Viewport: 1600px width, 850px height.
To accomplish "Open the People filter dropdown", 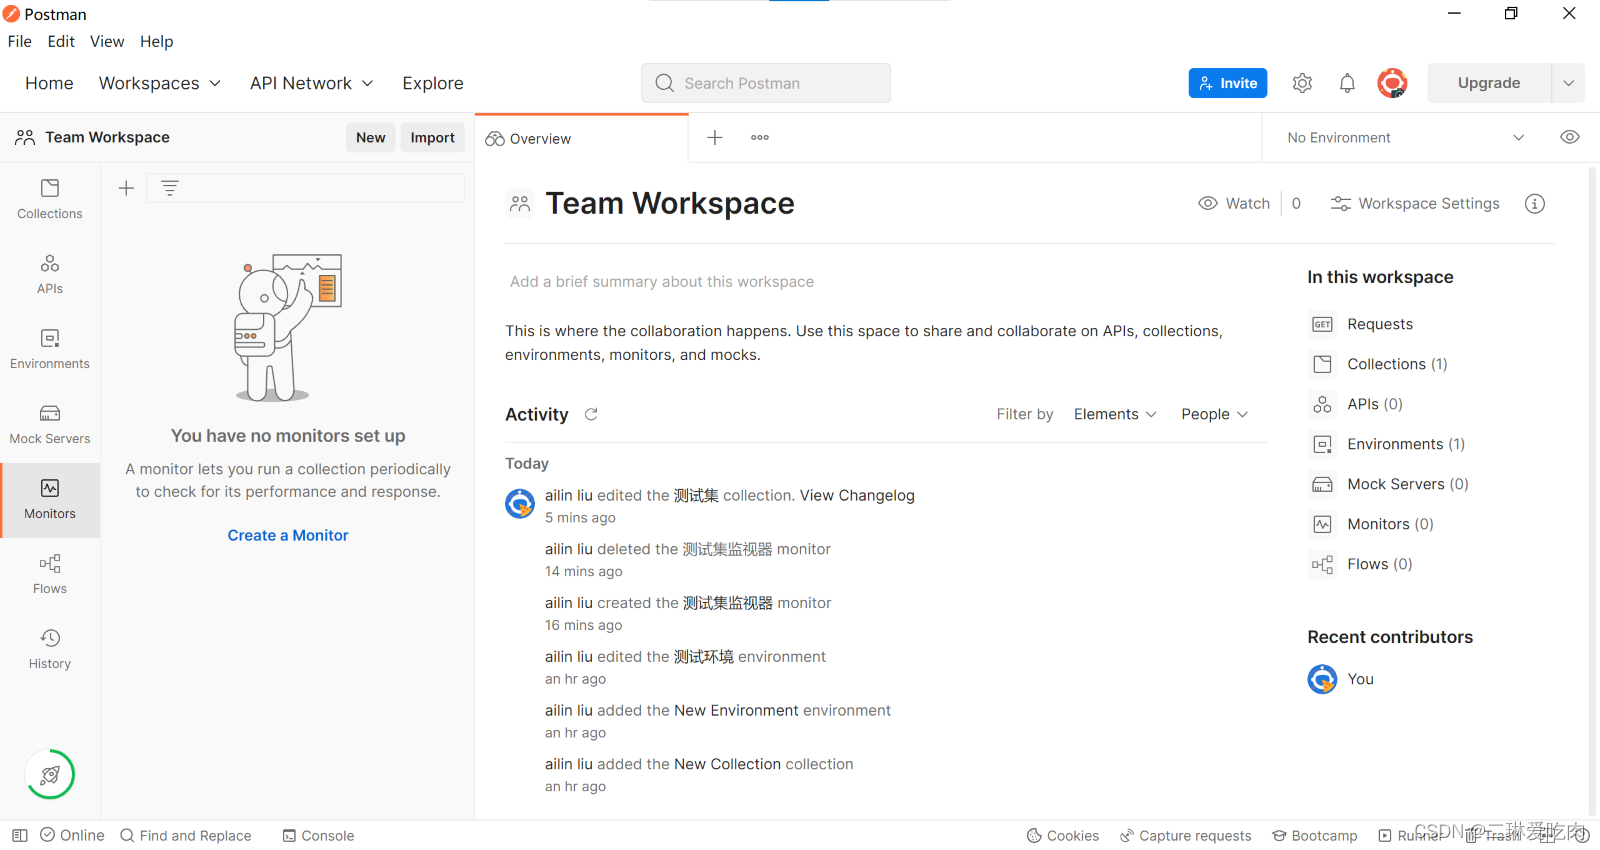I will pyautogui.click(x=1214, y=414).
